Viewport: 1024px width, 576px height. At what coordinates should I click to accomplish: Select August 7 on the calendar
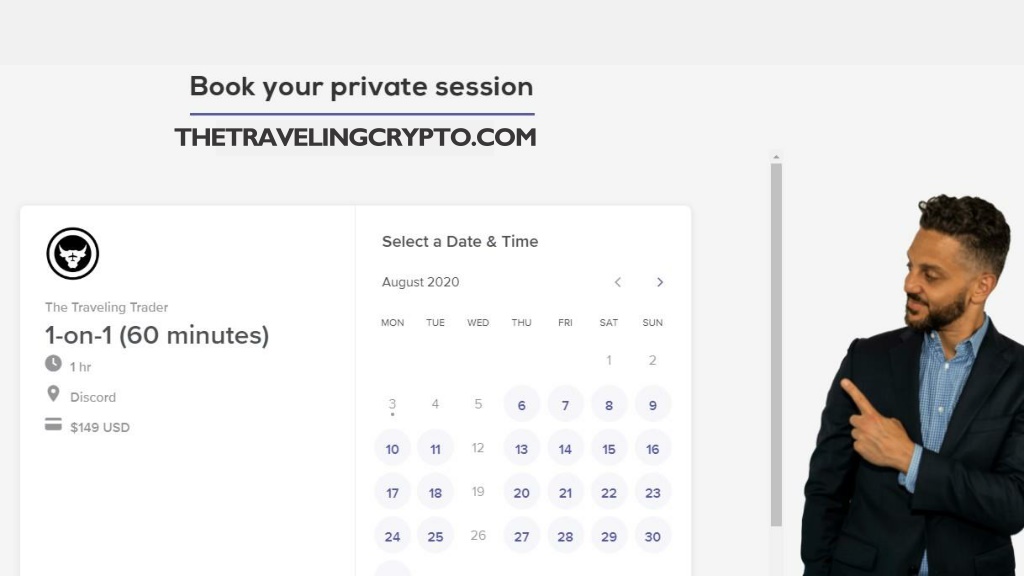(565, 405)
